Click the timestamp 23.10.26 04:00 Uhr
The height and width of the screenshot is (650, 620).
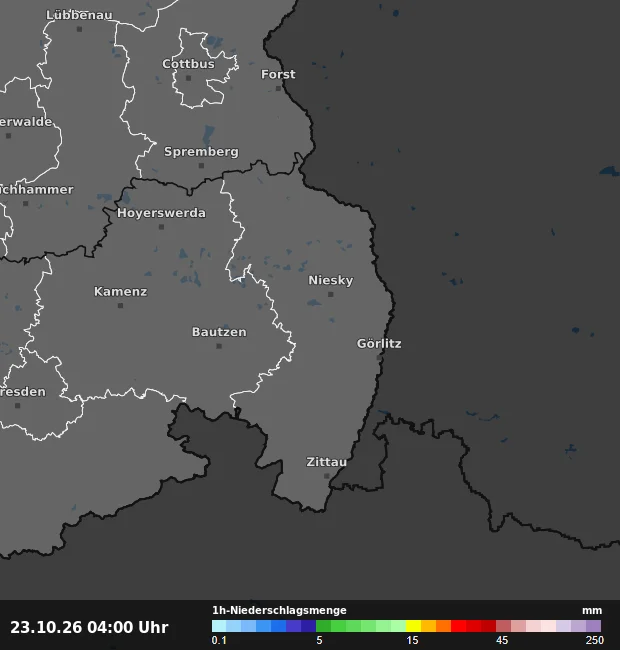90,627
